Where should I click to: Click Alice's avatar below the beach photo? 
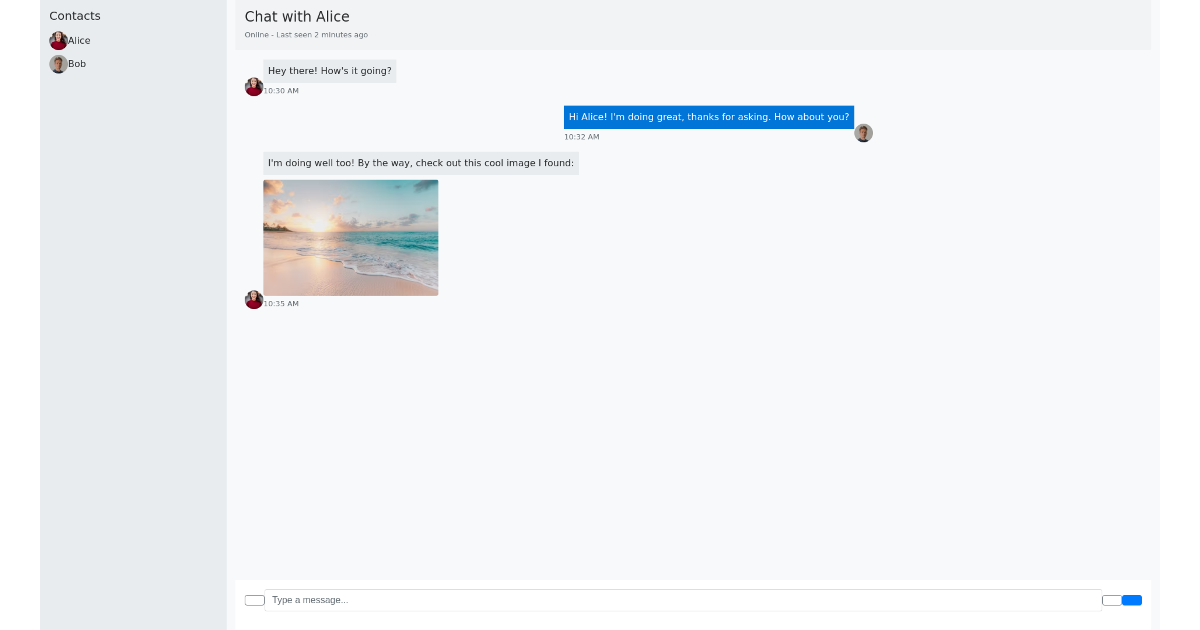point(254,299)
